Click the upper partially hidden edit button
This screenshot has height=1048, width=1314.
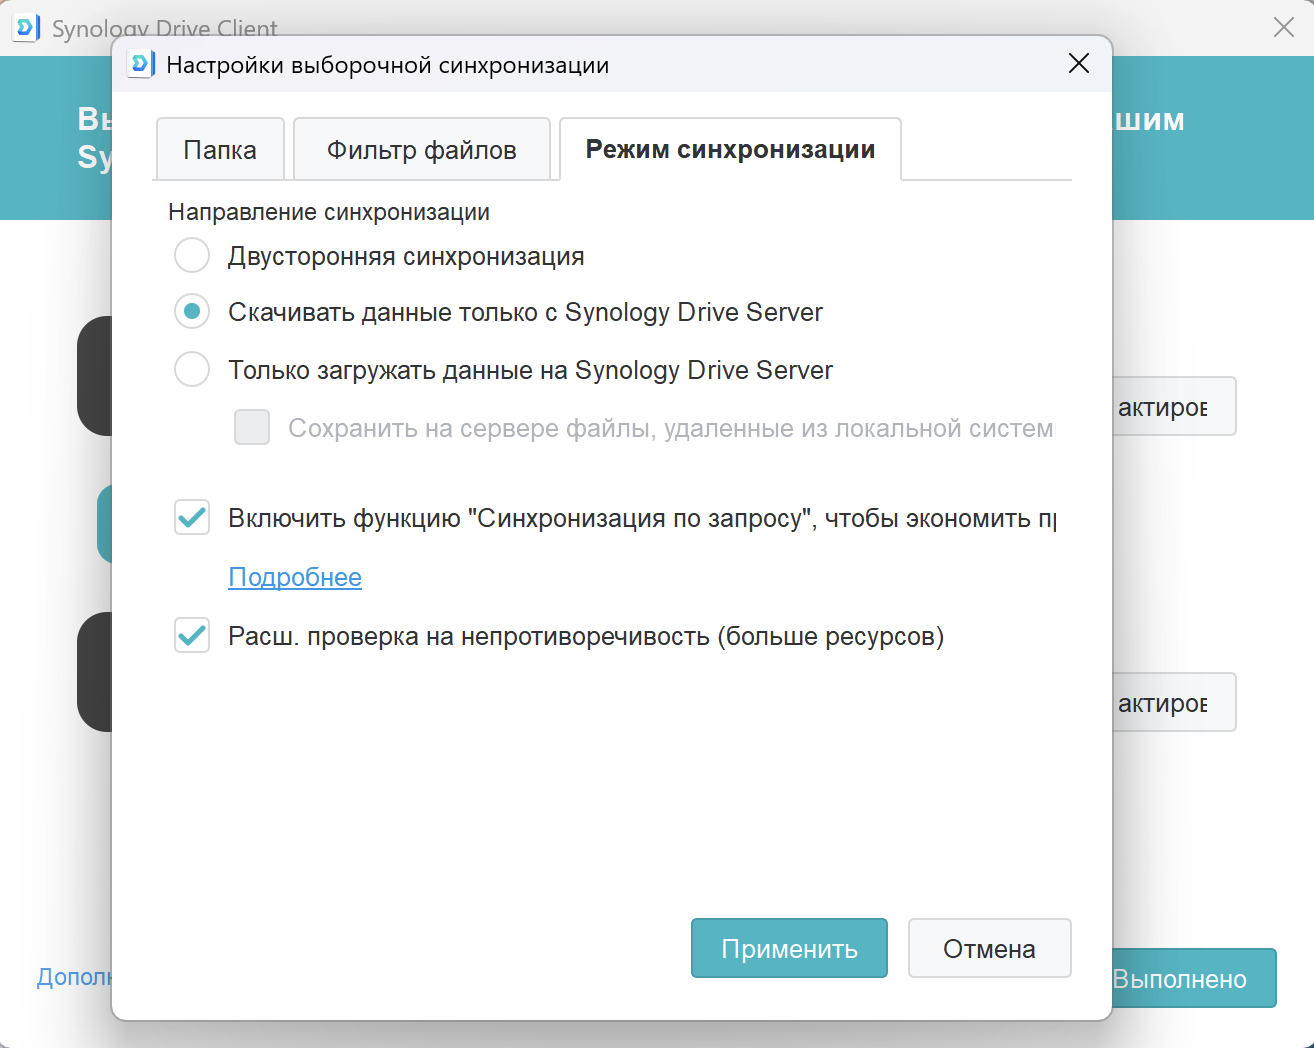pos(1174,406)
